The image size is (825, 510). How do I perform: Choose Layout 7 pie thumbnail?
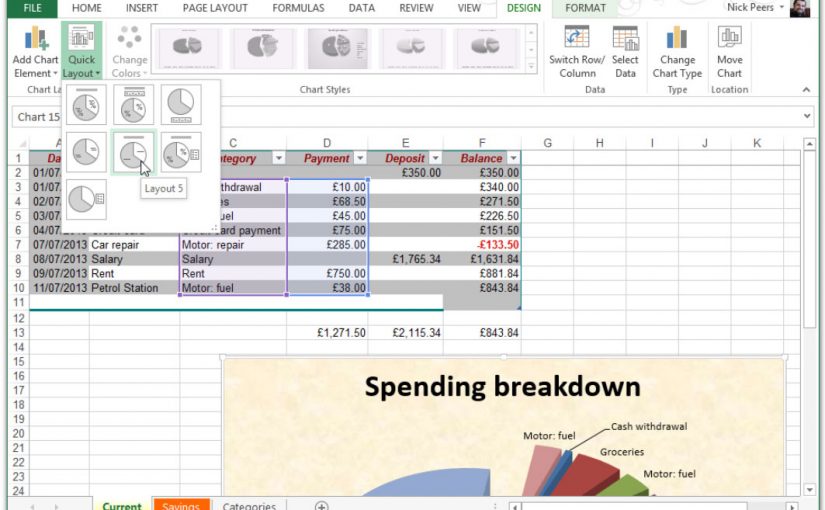click(x=86, y=199)
